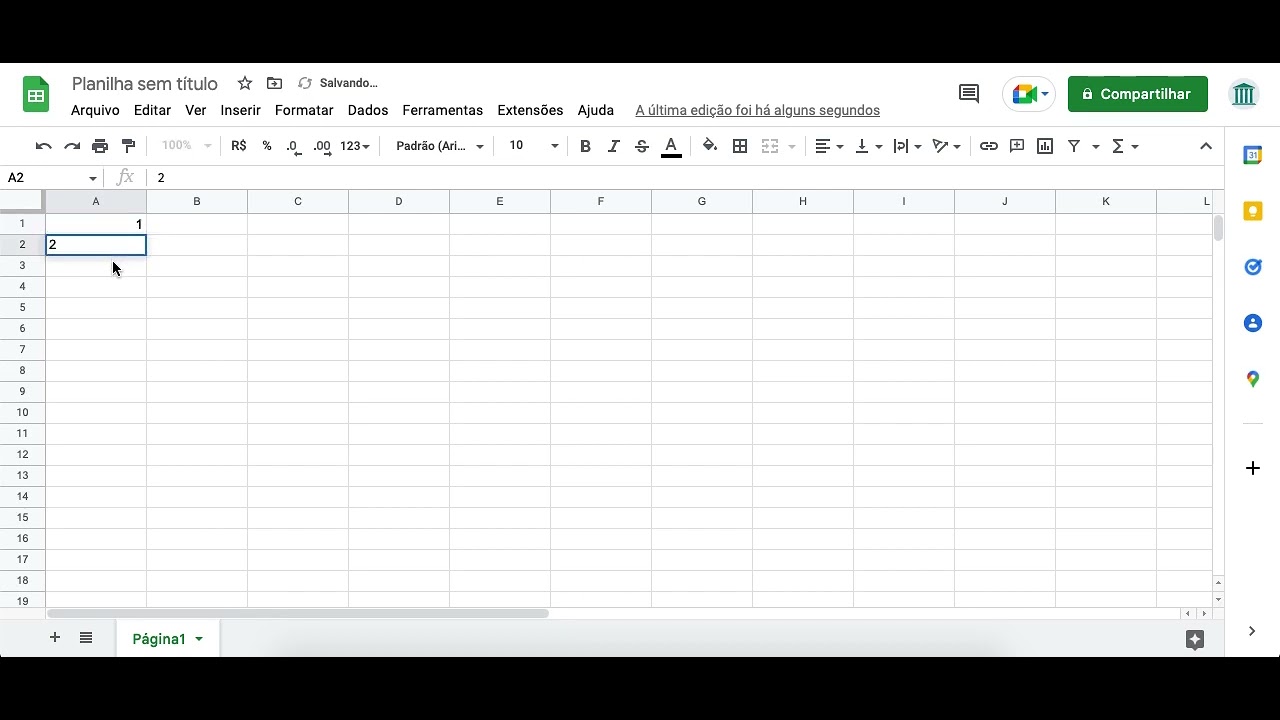Collapse the menus with up chevron
The width and height of the screenshot is (1280, 720).
point(1206,146)
